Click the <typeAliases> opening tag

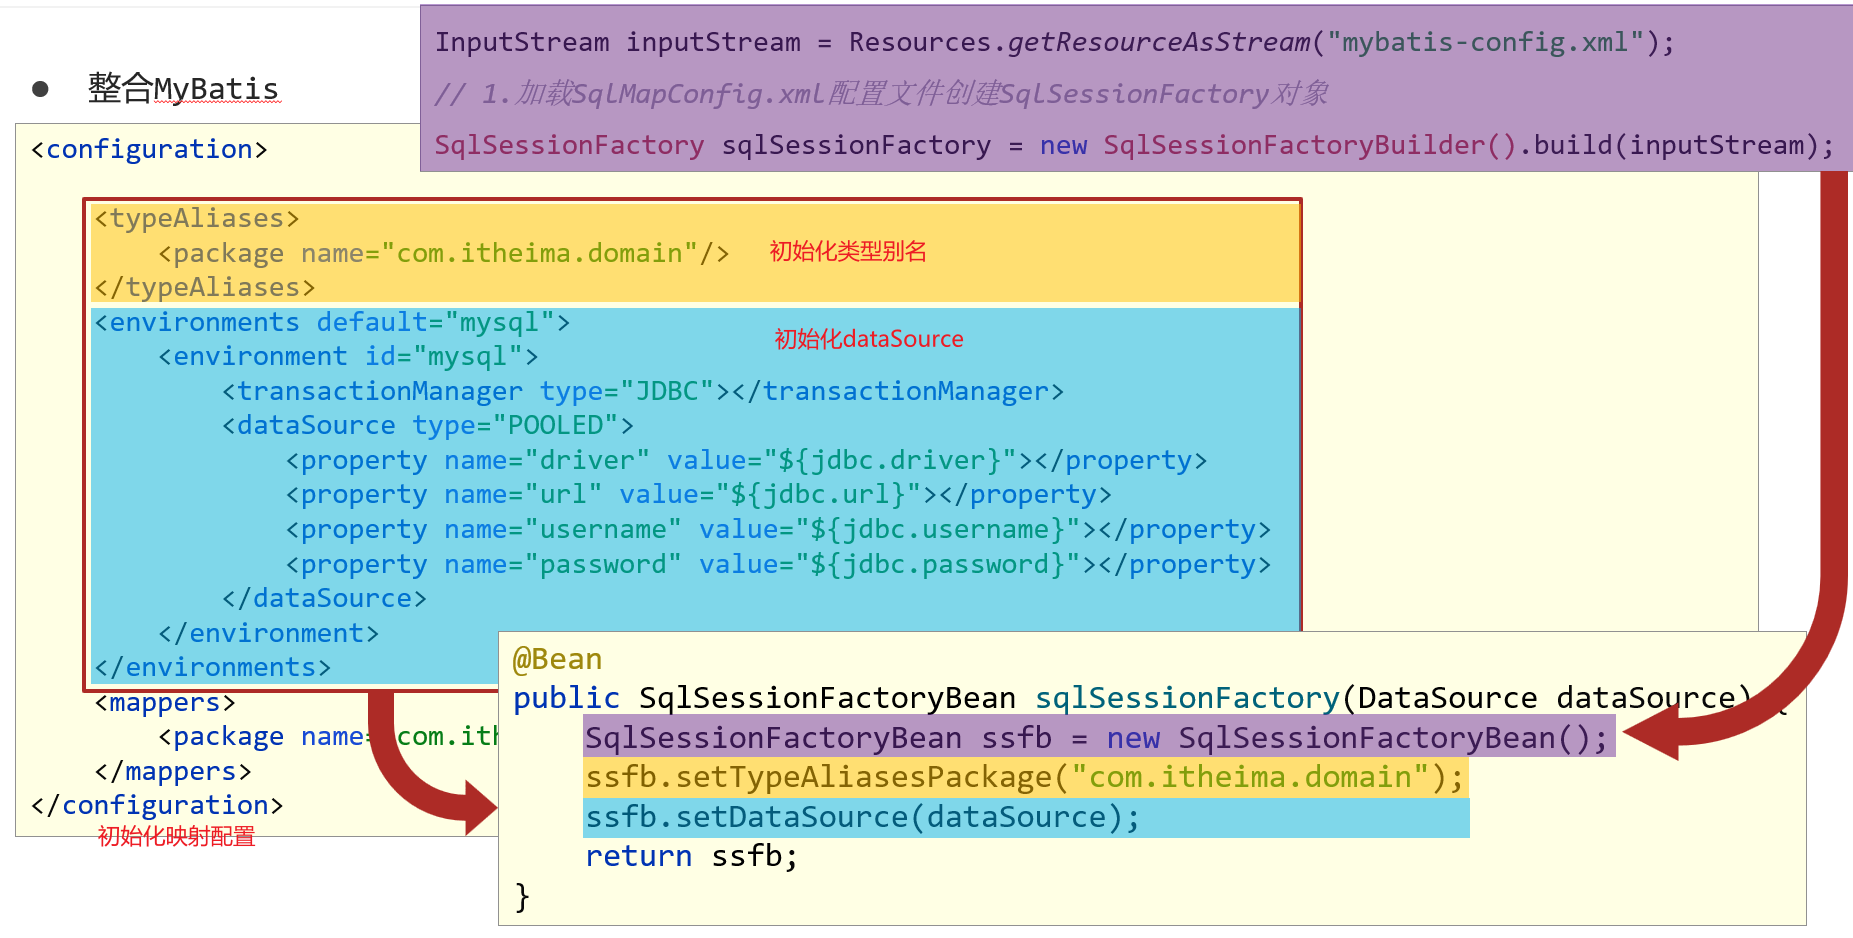(197, 218)
